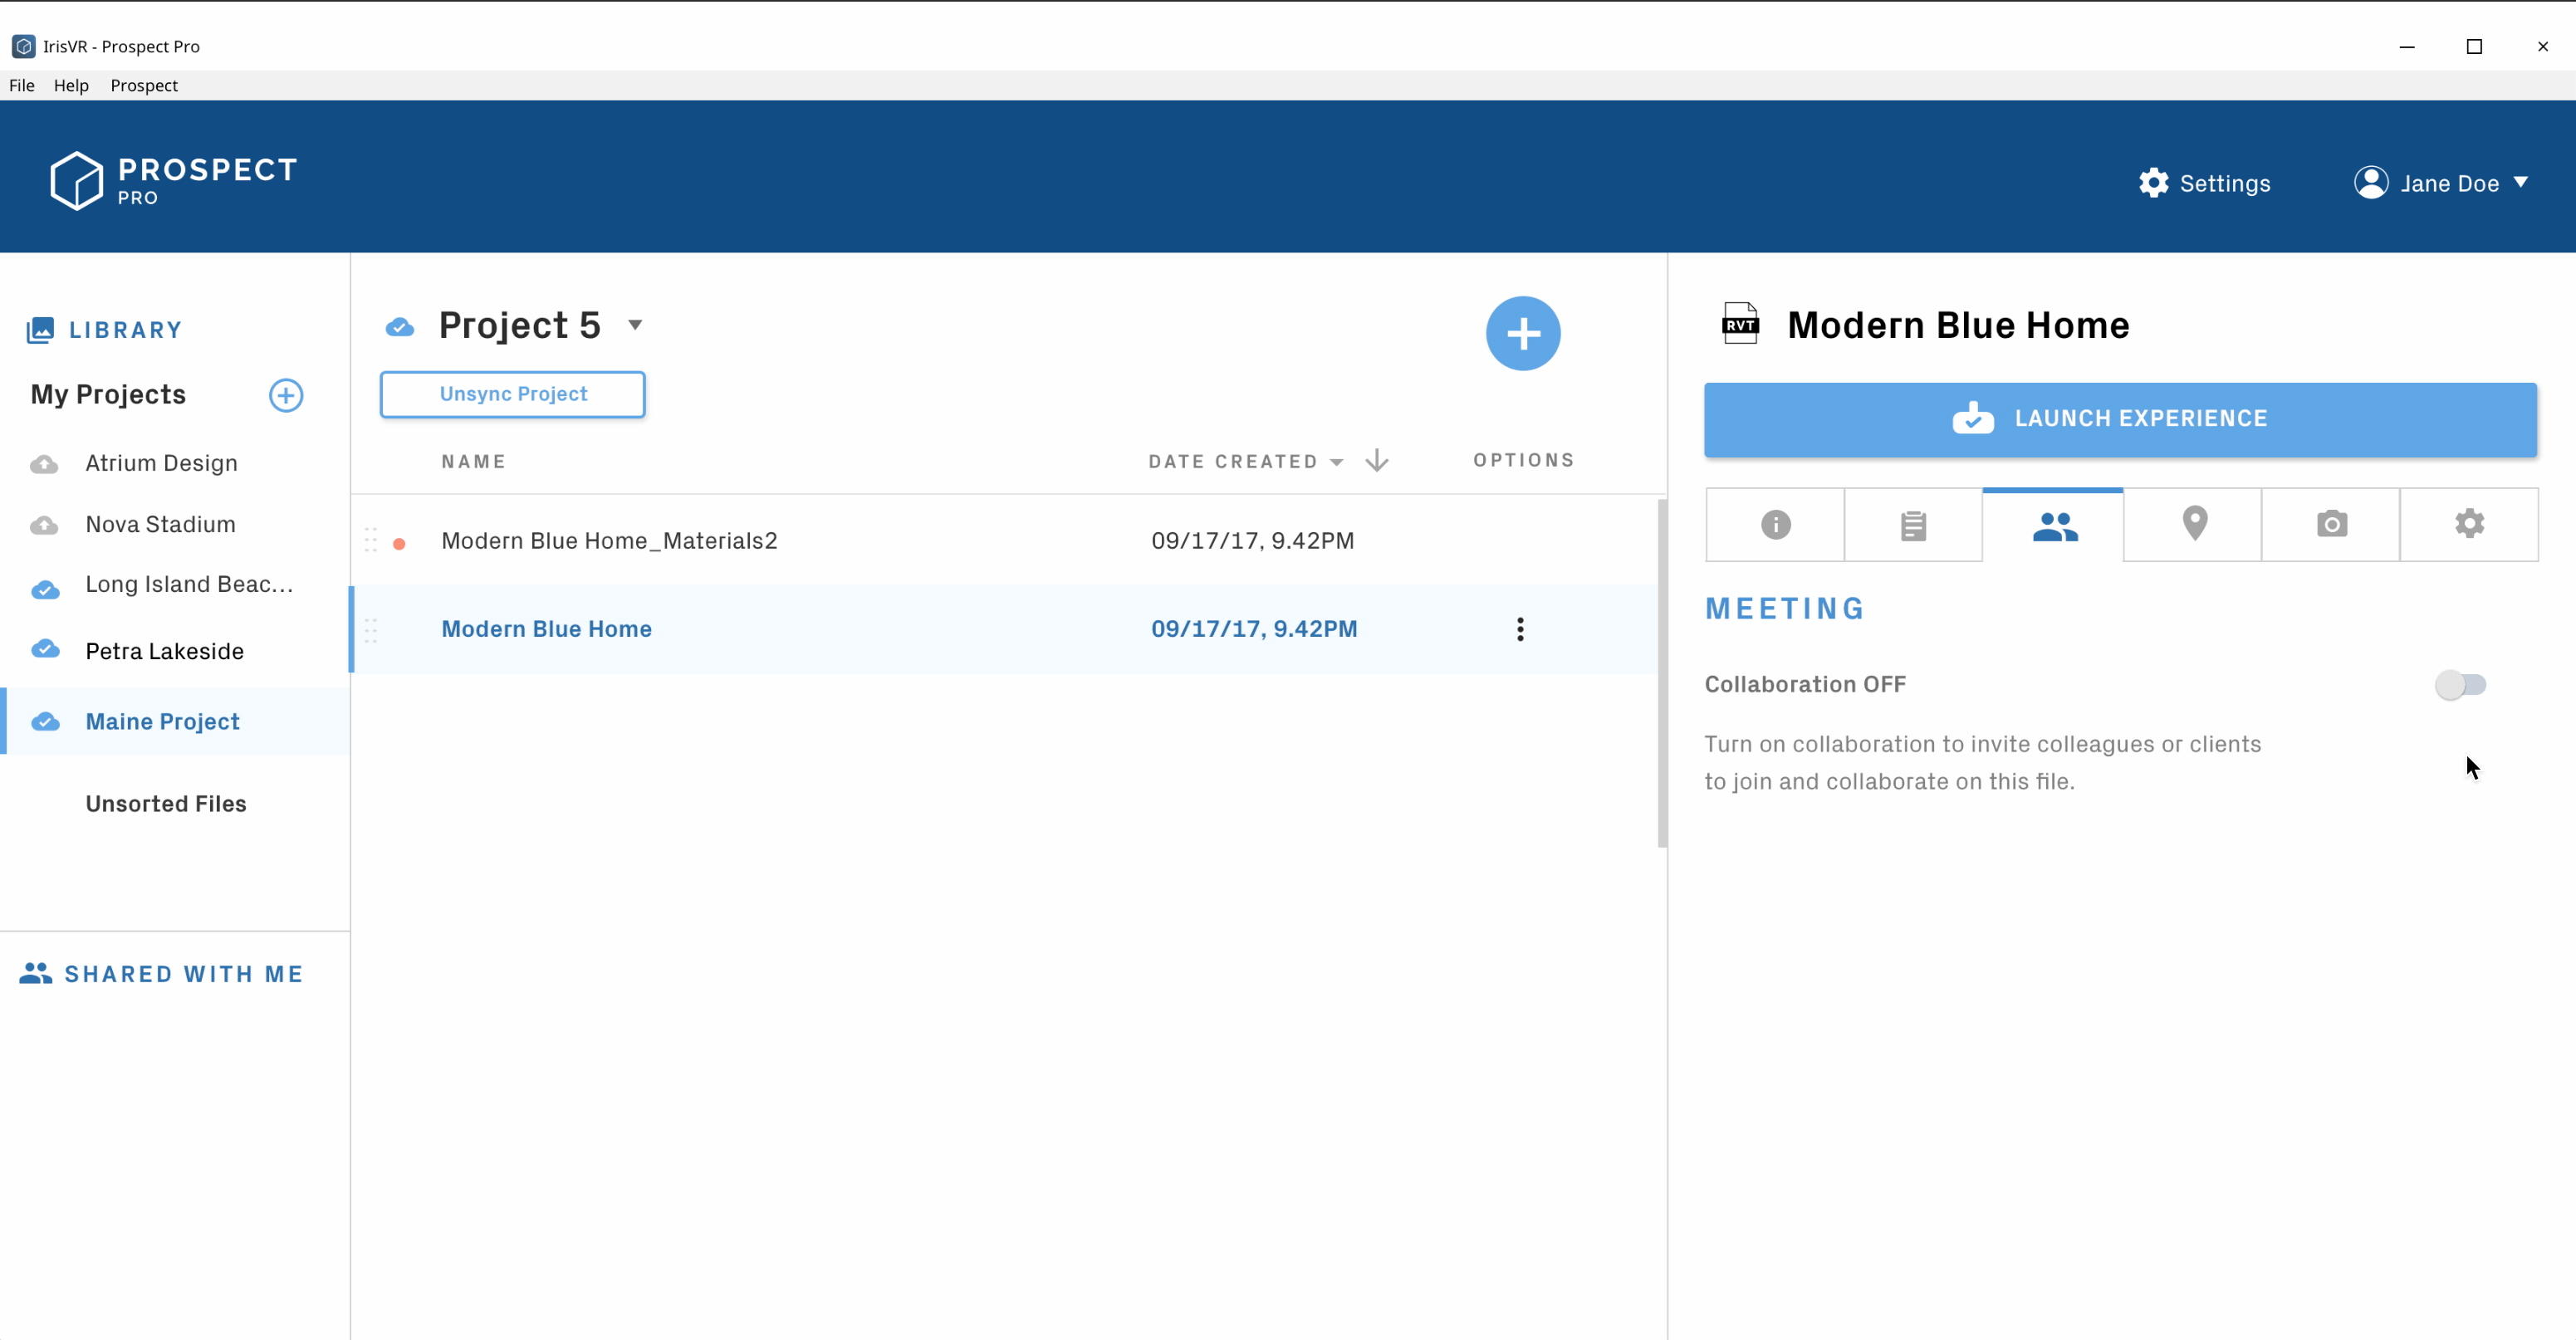Click the 09/17/17 date on Materials2 row
2576x1340 pixels.
[x=1252, y=541]
